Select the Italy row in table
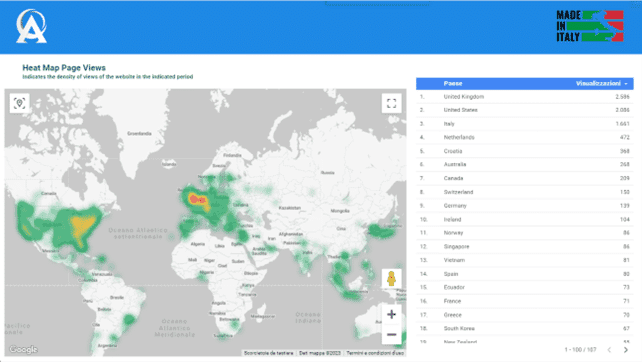The height and width of the screenshot is (362, 642). 525,124
